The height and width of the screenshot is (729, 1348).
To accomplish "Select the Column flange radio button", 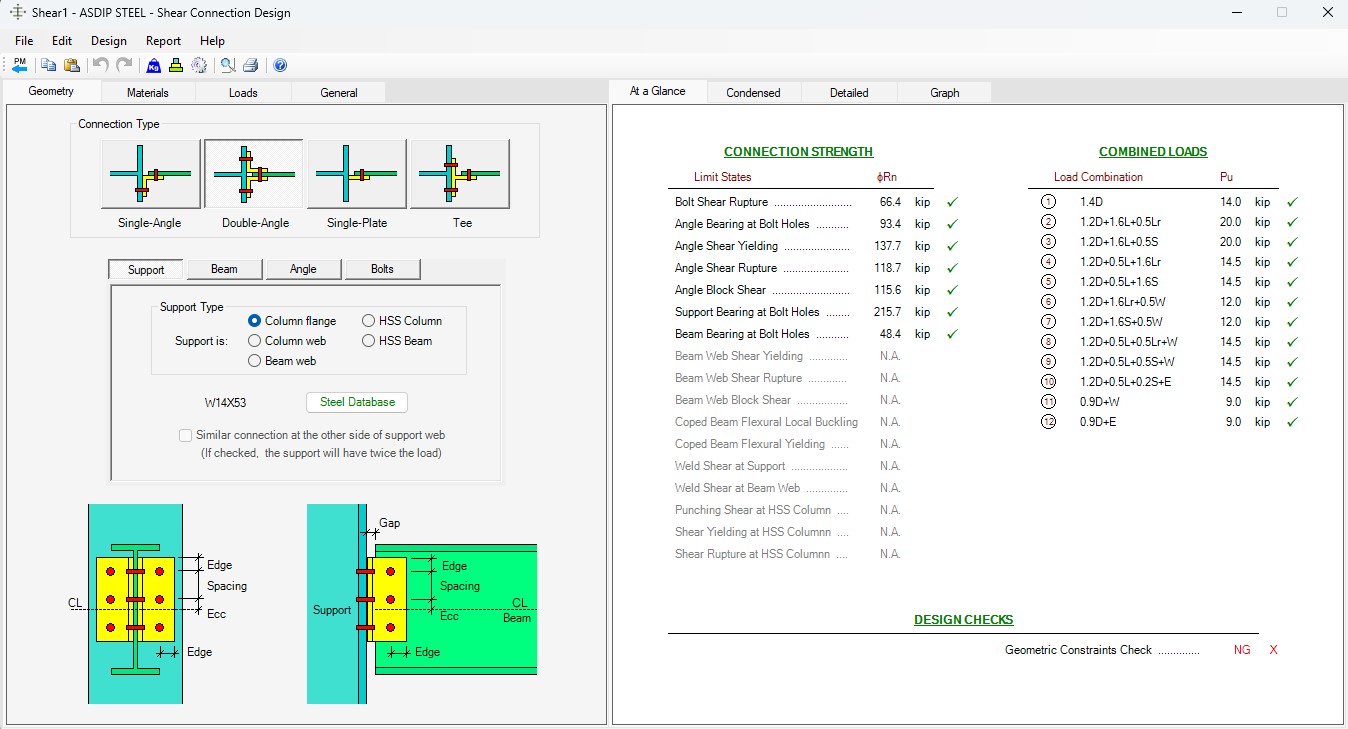I will pyautogui.click(x=255, y=321).
